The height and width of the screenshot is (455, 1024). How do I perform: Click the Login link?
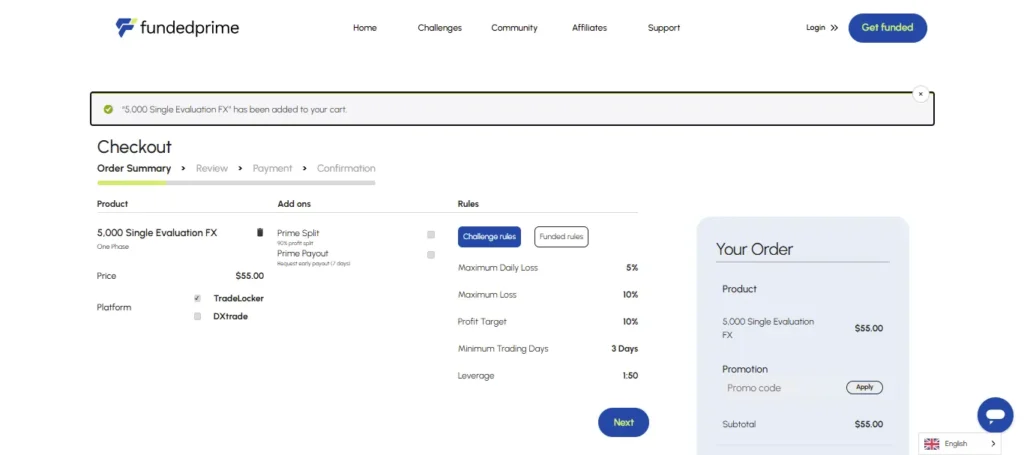pos(816,27)
